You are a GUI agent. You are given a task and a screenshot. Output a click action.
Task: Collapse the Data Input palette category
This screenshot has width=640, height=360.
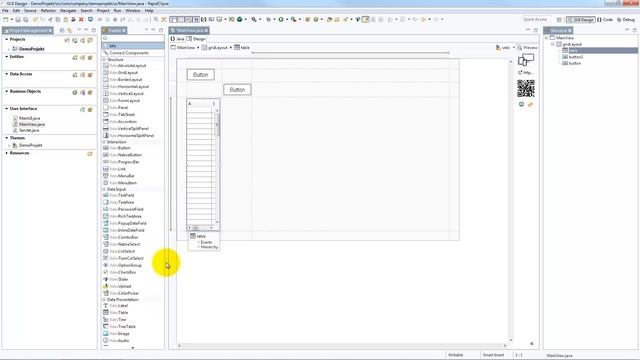pos(104,189)
